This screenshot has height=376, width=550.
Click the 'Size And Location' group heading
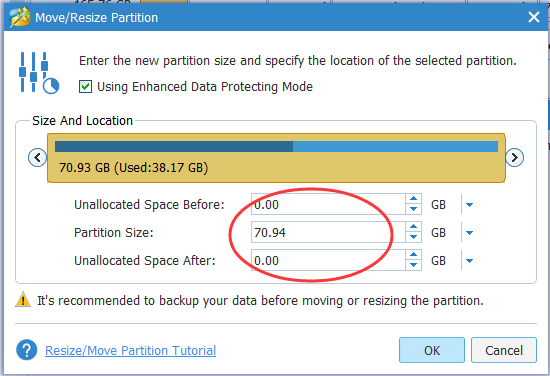pos(82,121)
